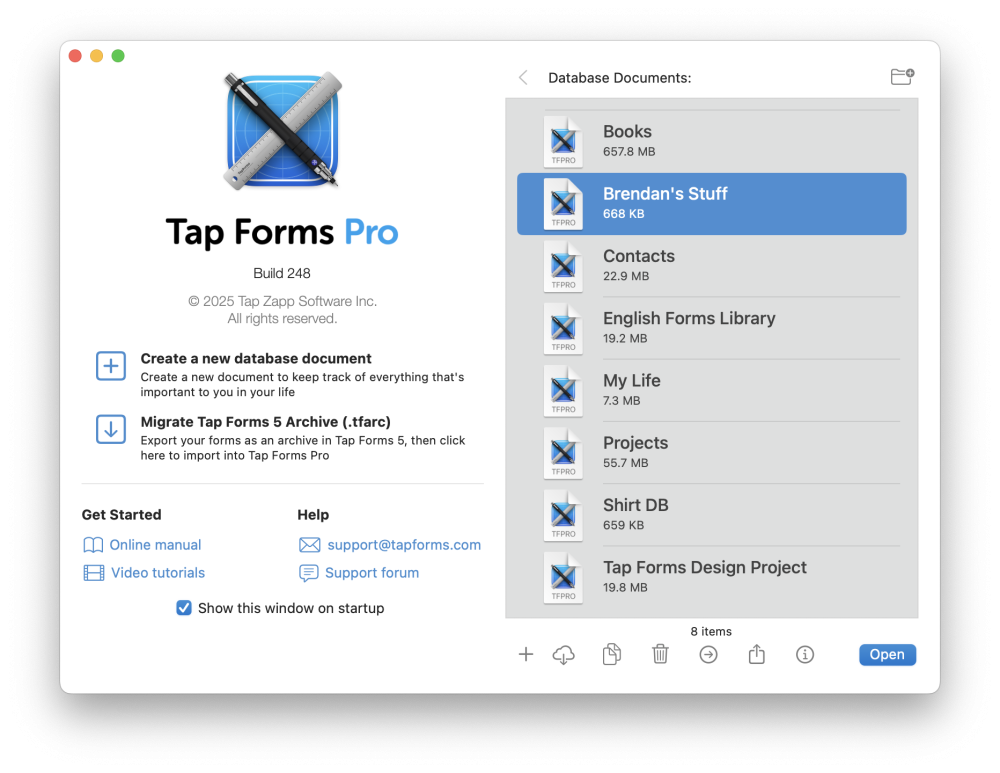
Task: Click the speech bubble icon beside Support forum
Action: point(309,573)
